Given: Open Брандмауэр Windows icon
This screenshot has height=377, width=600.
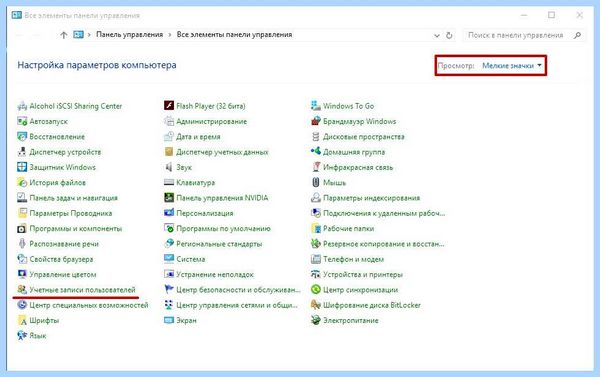Looking at the screenshot, I should [x=316, y=121].
